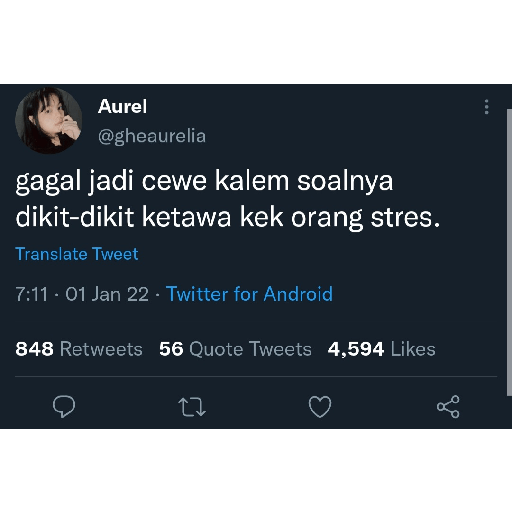This screenshot has width=512, height=512.
Task: Click the tweet line starting with gagal jadi
Action: coord(204,182)
